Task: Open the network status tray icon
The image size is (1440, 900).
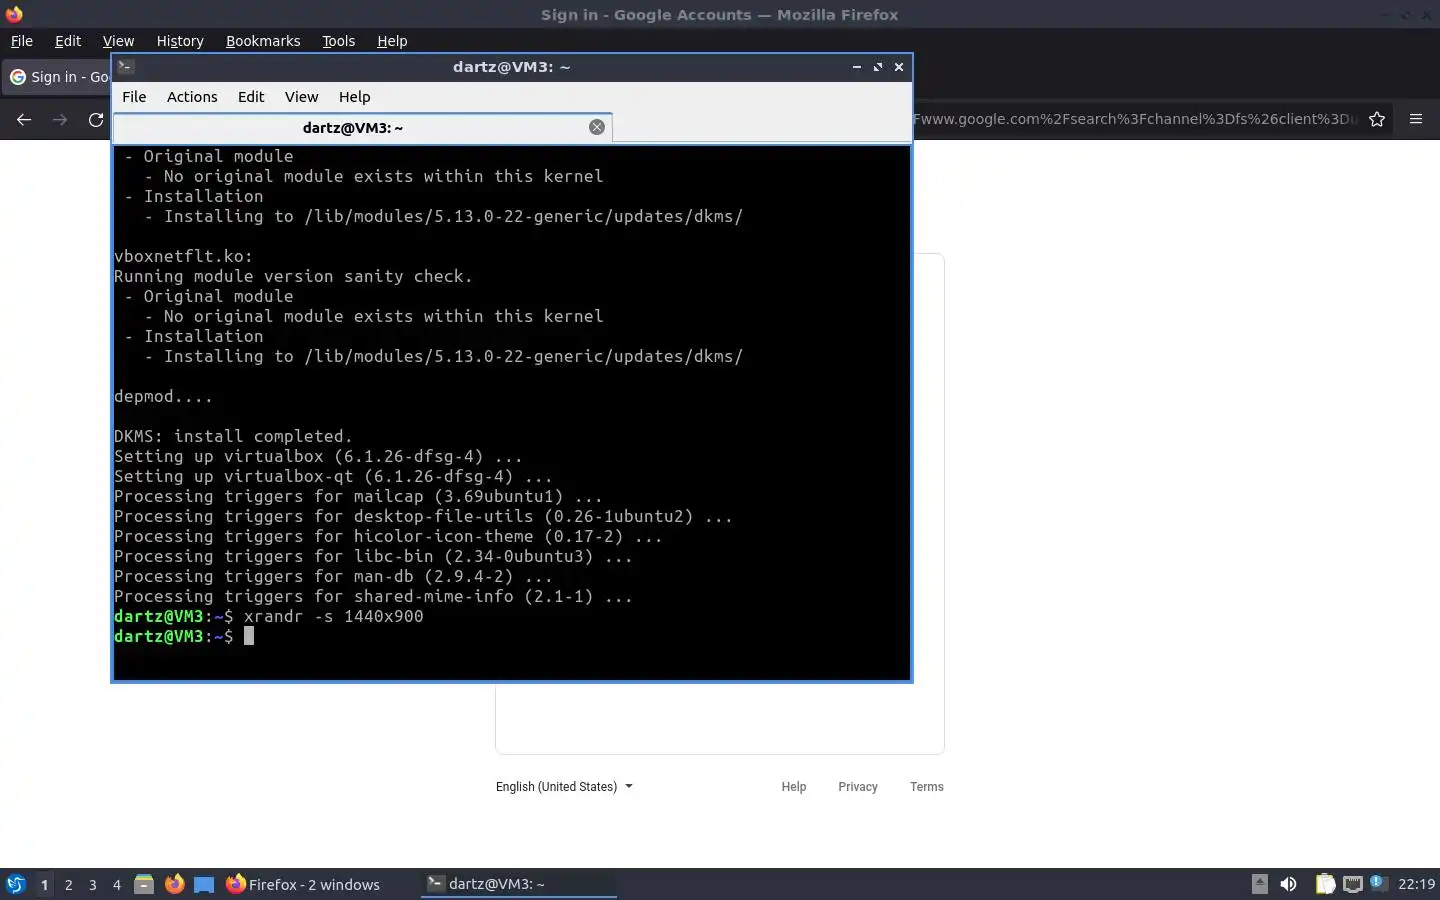Action: point(1352,884)
